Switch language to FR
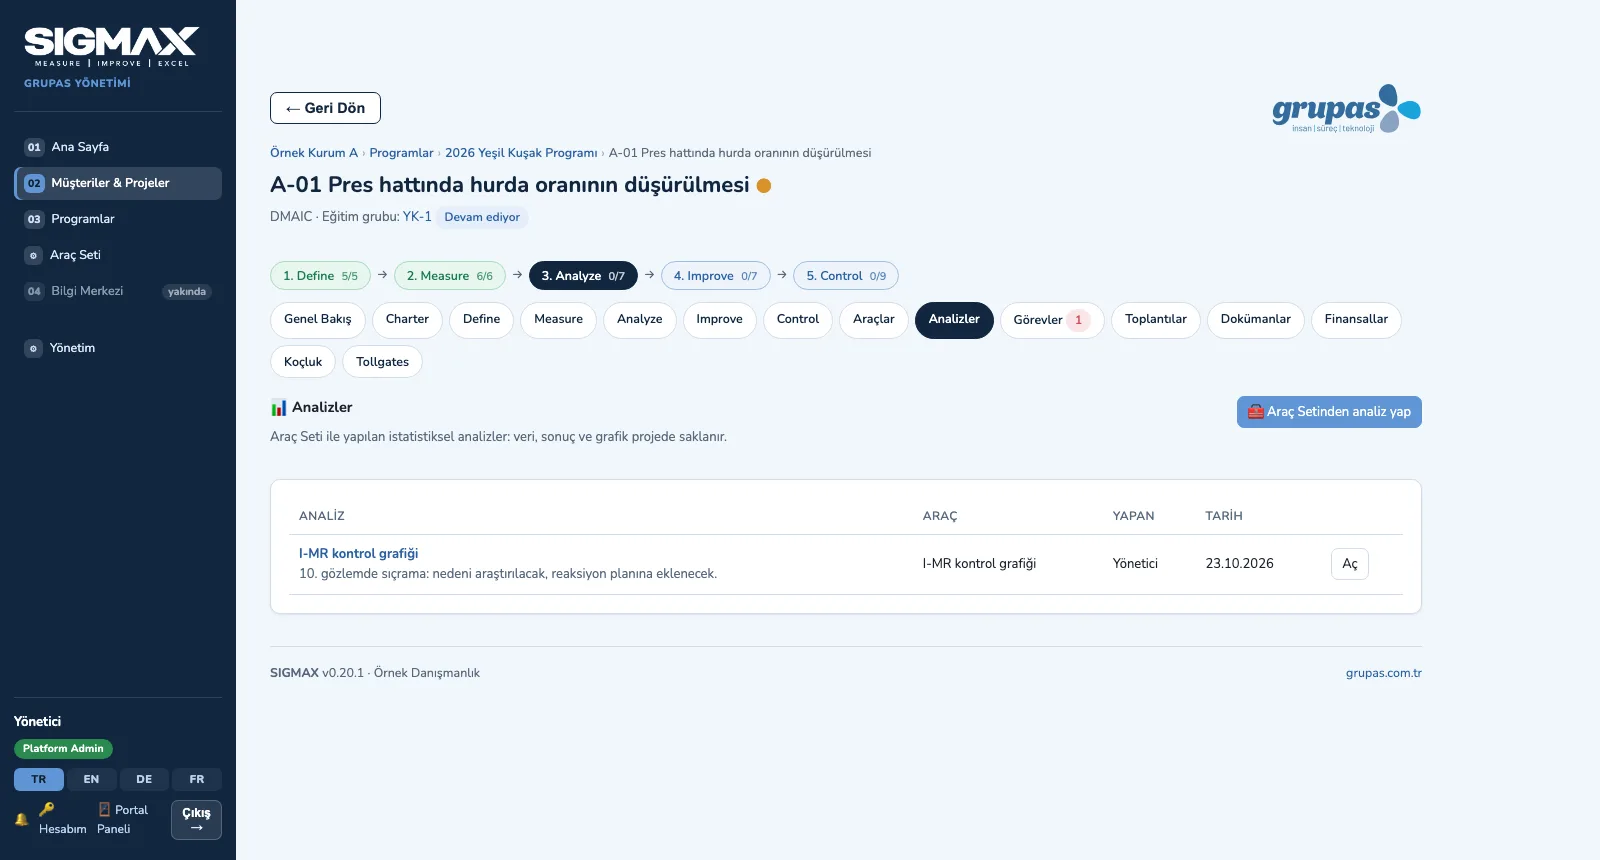The image size is (1600, 860). pyautogui.click(x=197, y=779)
